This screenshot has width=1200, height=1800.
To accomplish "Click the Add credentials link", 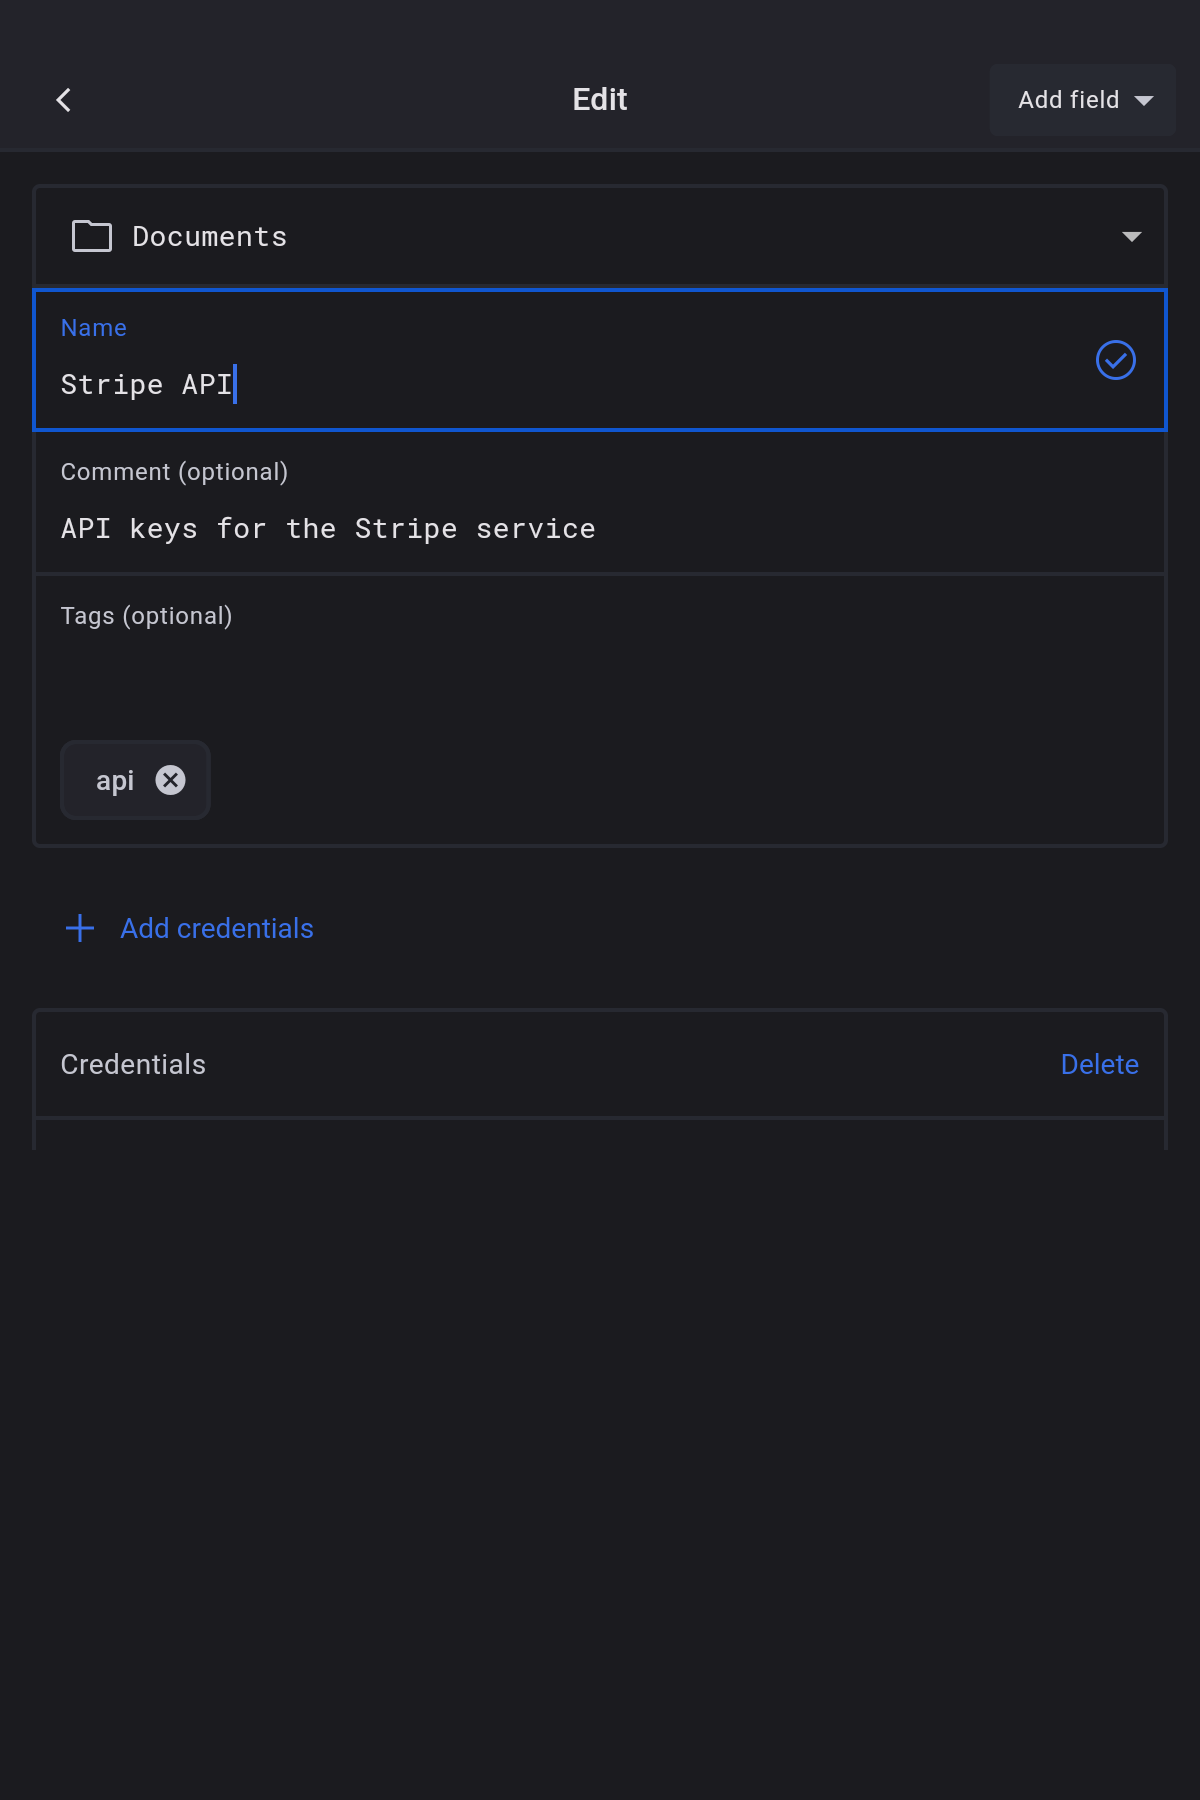I will pos(217,928).
